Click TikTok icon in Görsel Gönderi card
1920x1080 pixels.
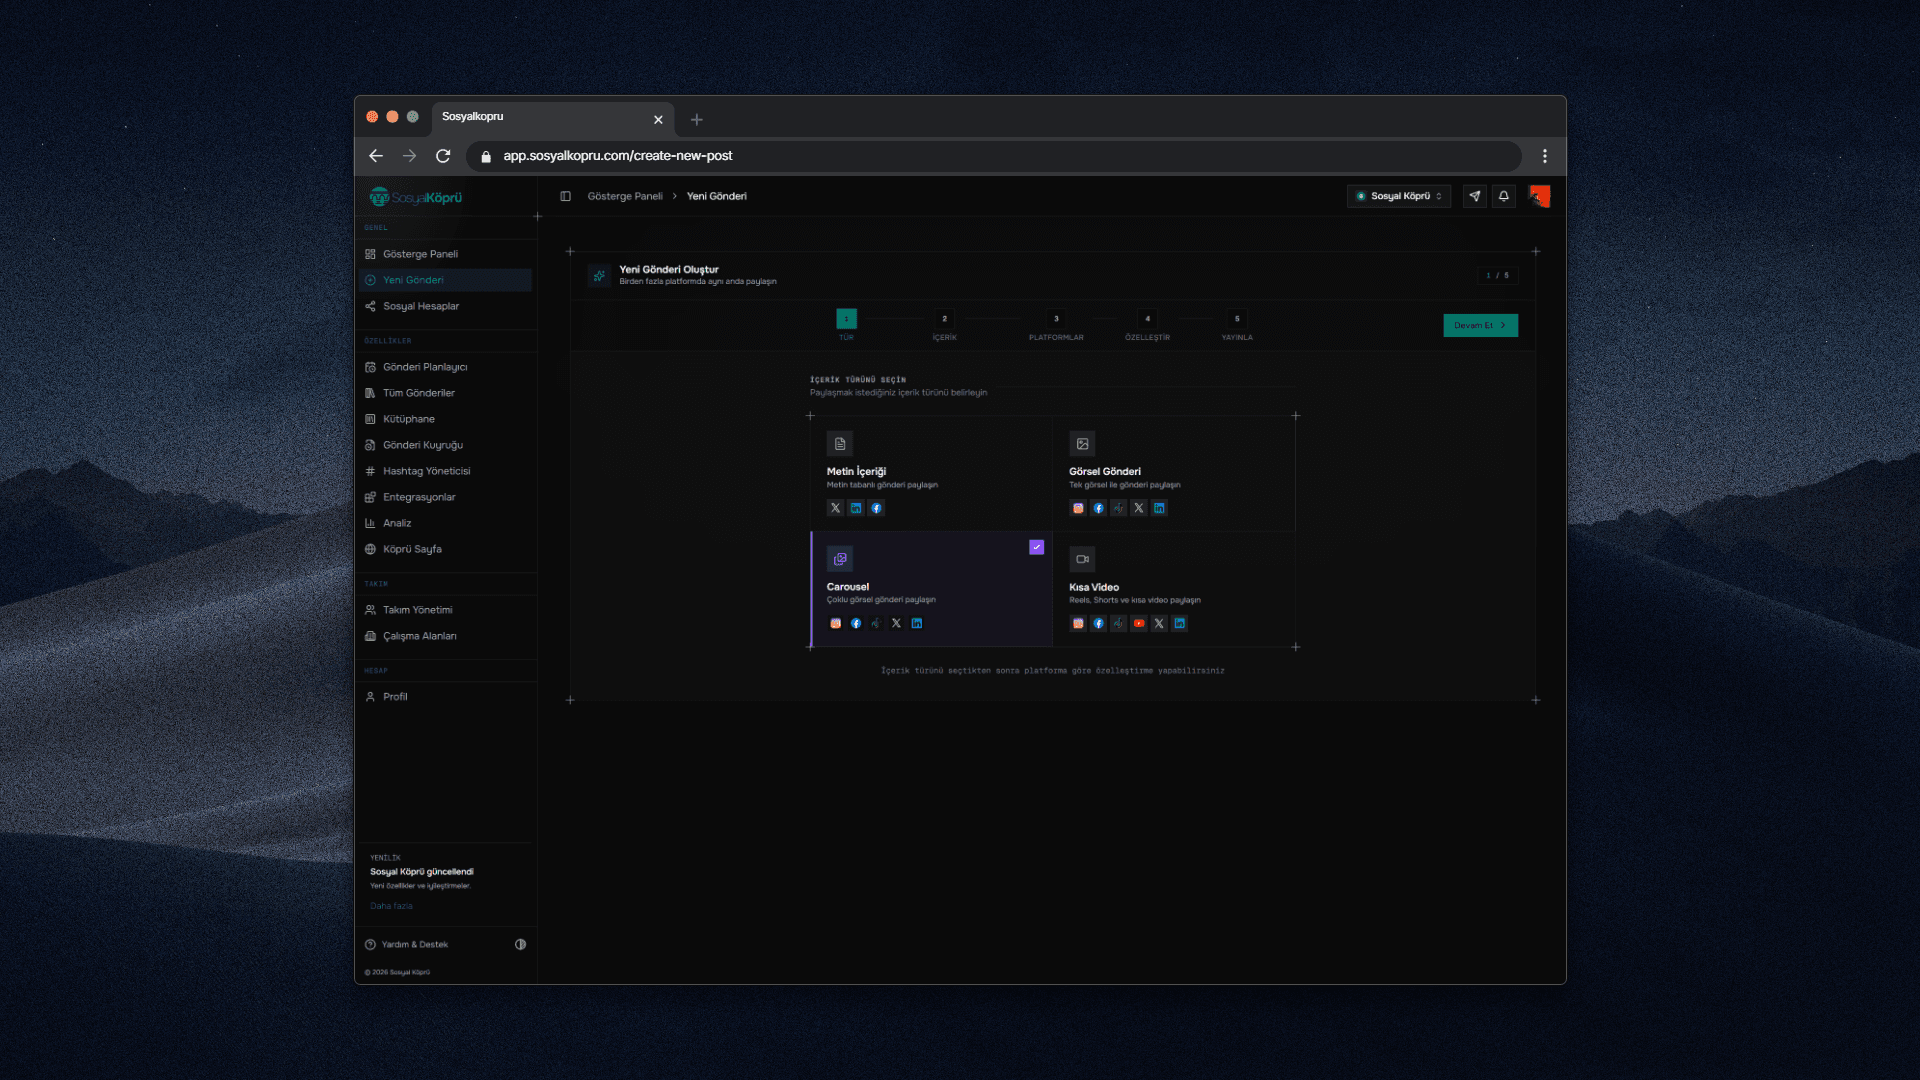[1118, 508]
